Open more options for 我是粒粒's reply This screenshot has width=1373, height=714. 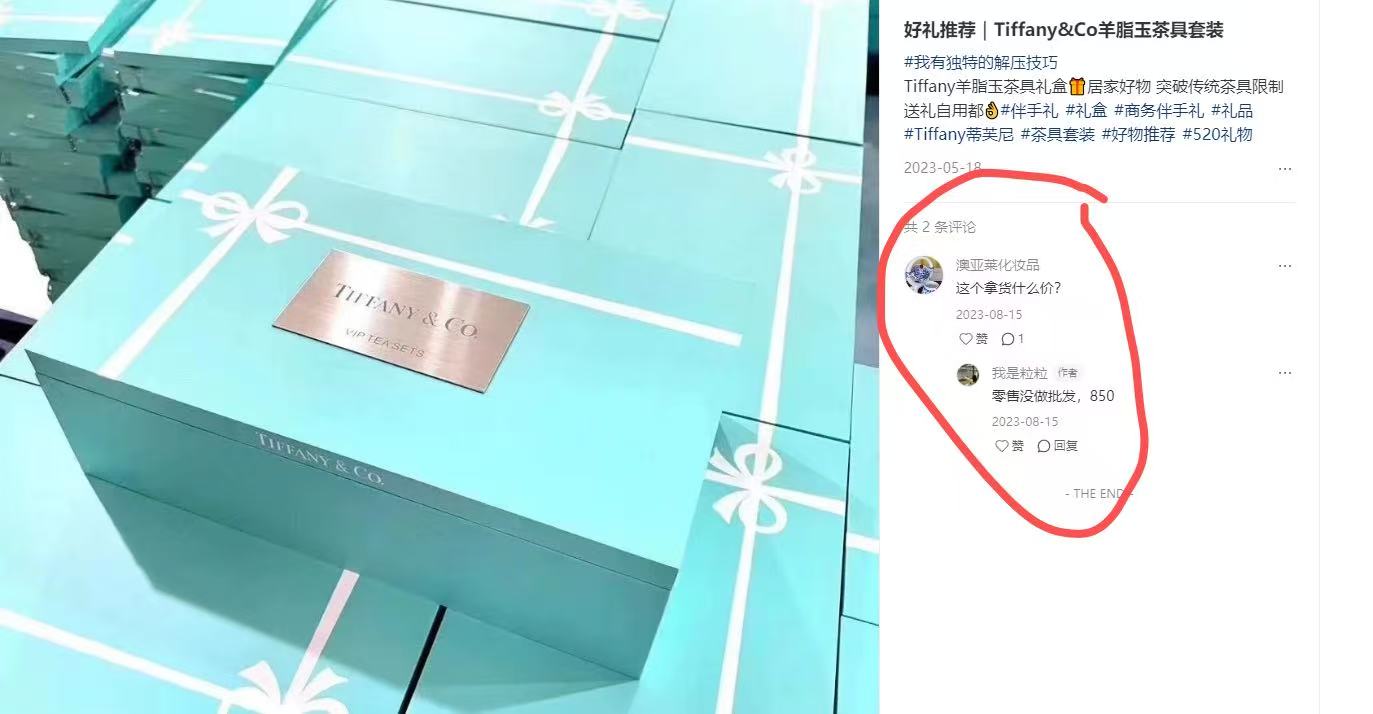(1285, 373)
